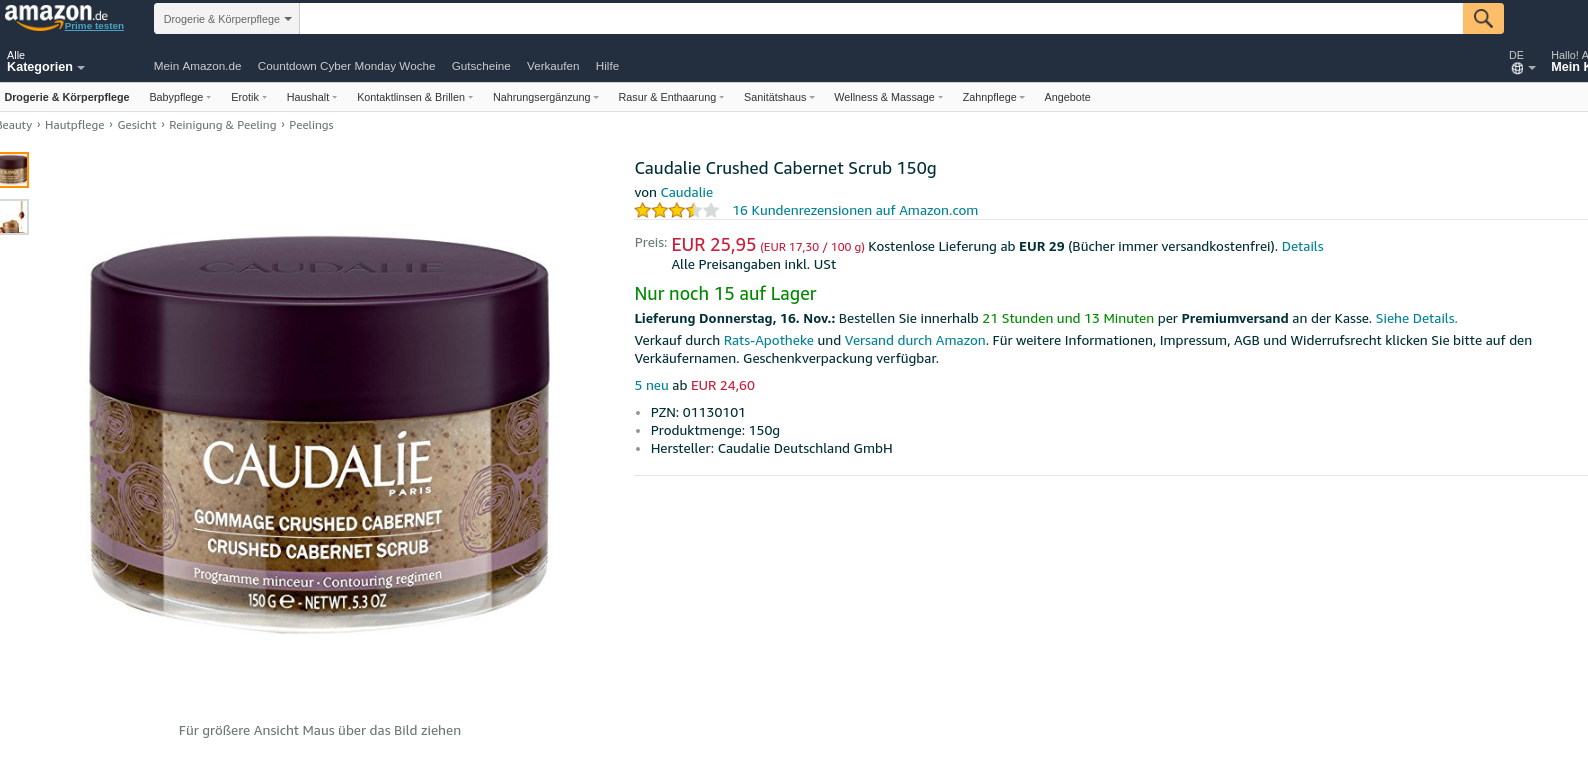Click the Prime testen link
The width and height of the screenshot is (1588, 758).
click(94, 26)
